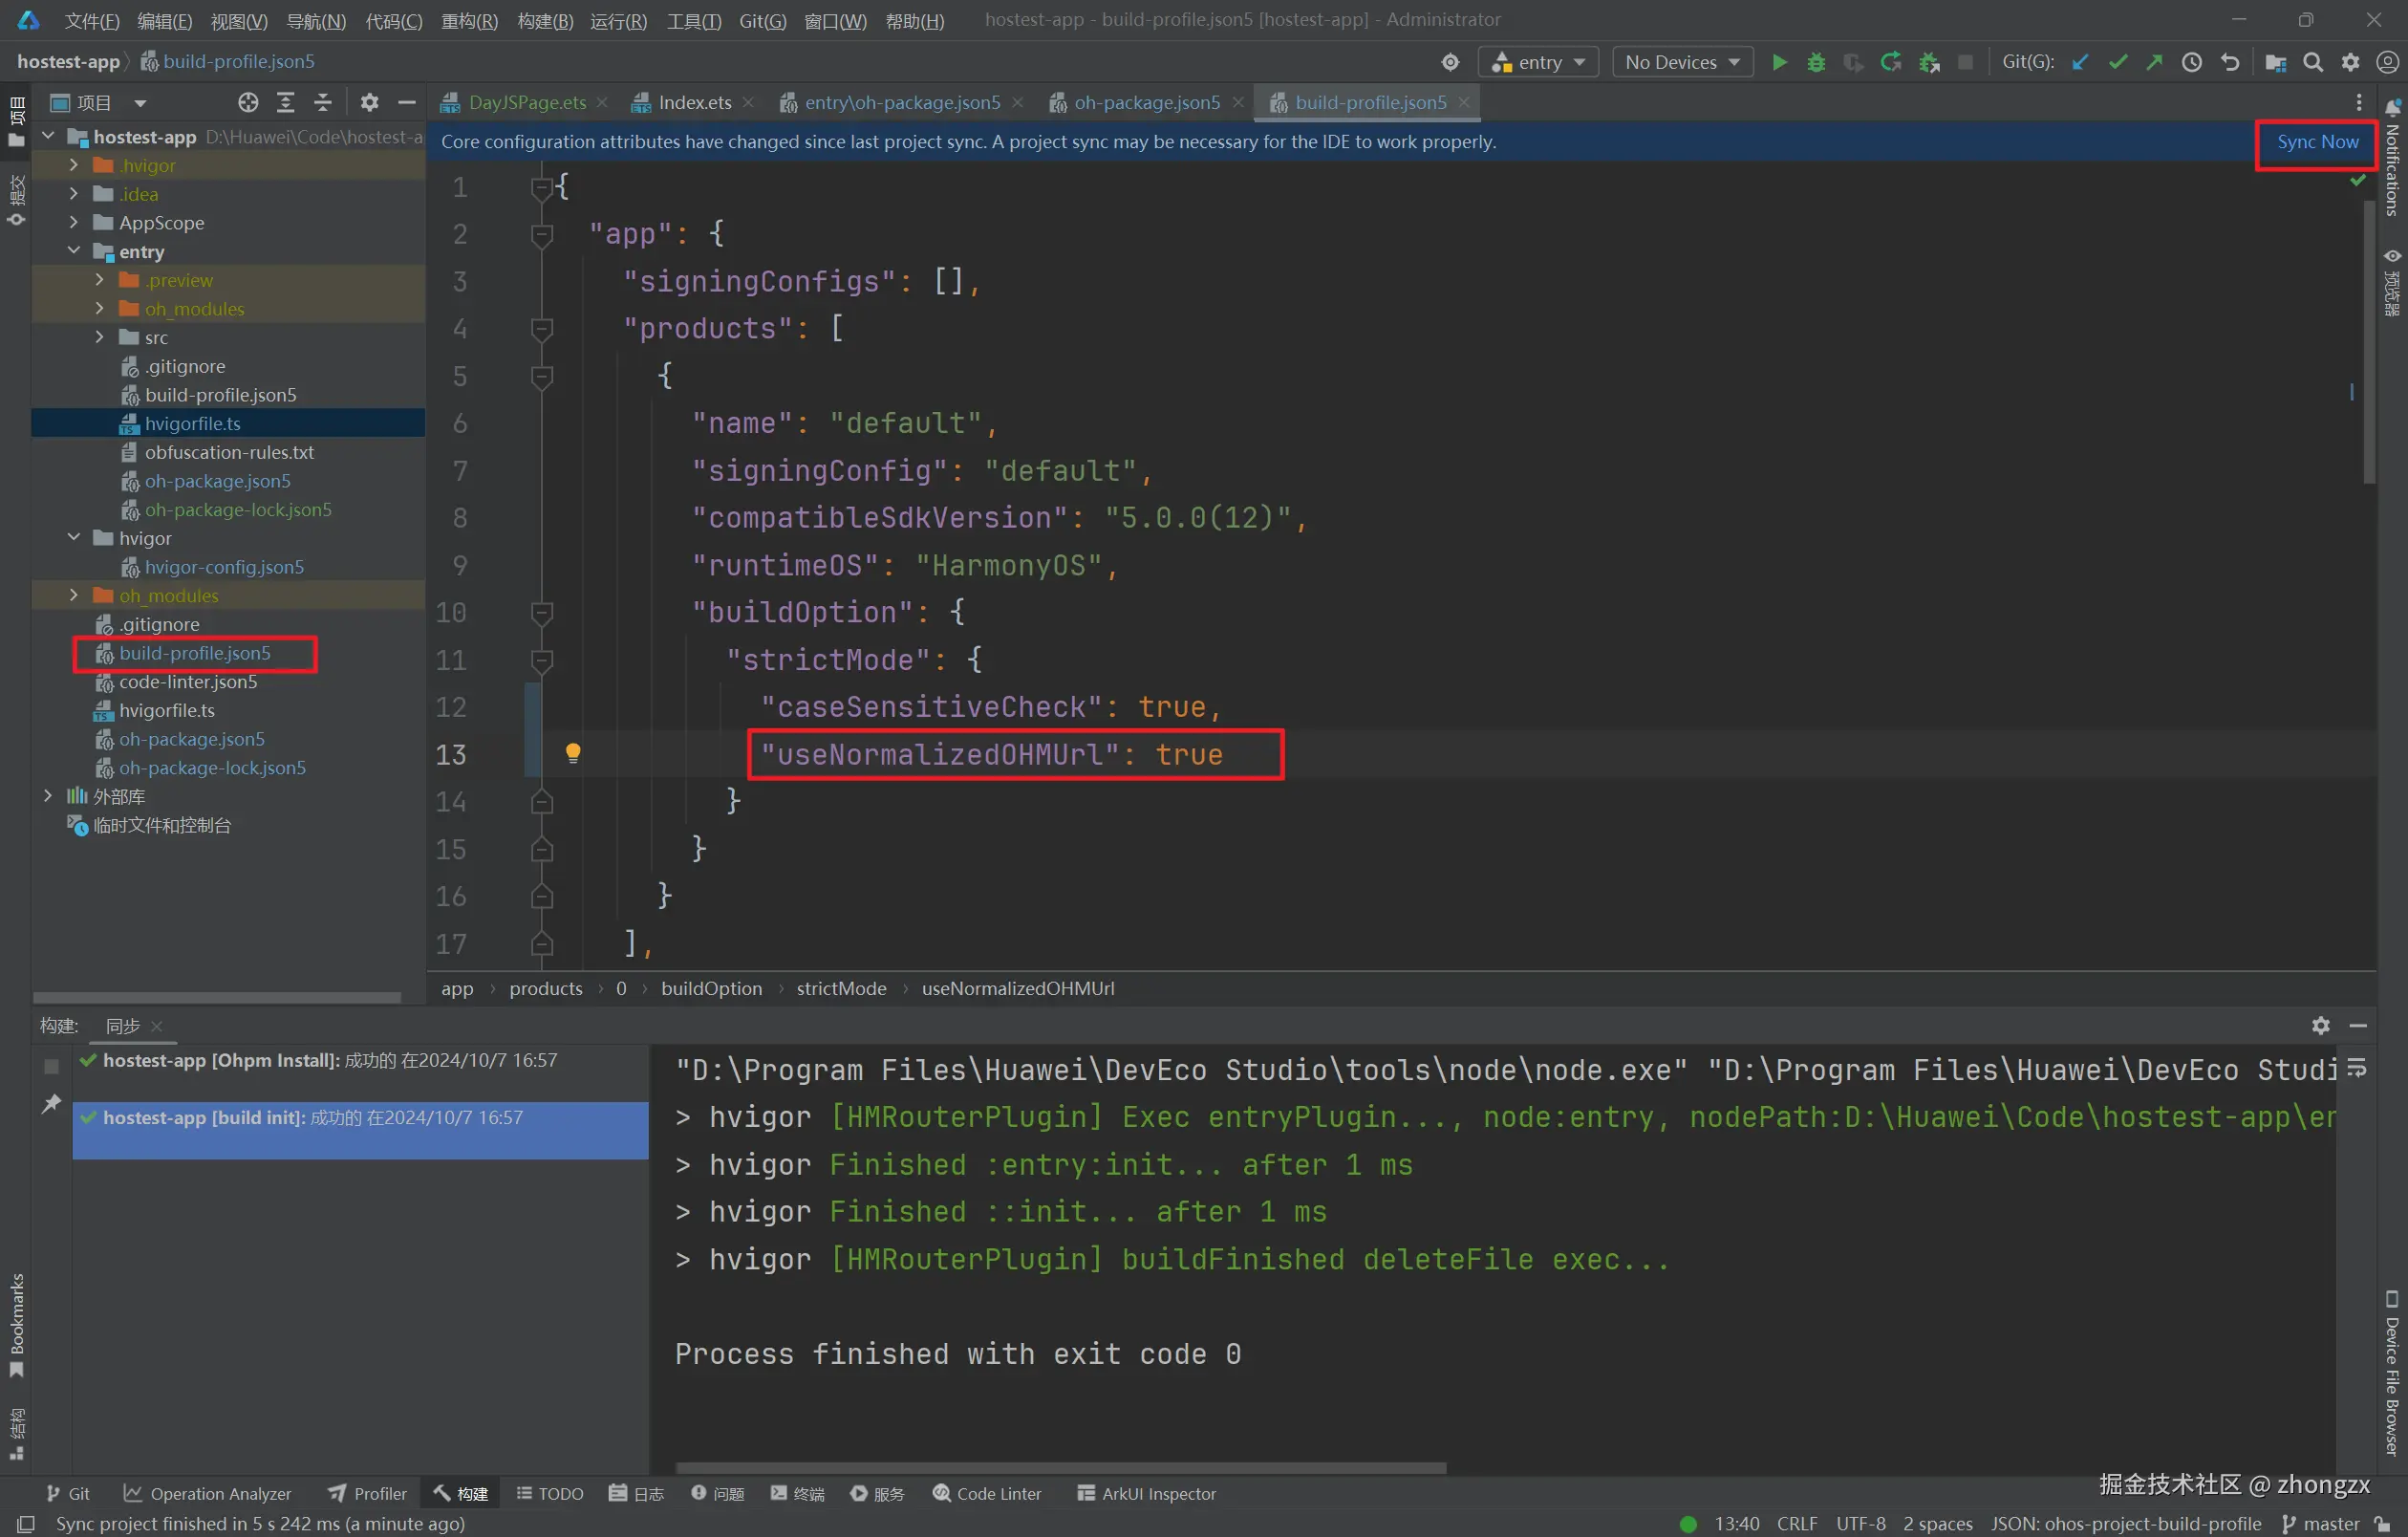This screenshot has height=1537, width=2408.
Task: Click the locate-file crosshair icon in project panel
Action: coord(248,102)
